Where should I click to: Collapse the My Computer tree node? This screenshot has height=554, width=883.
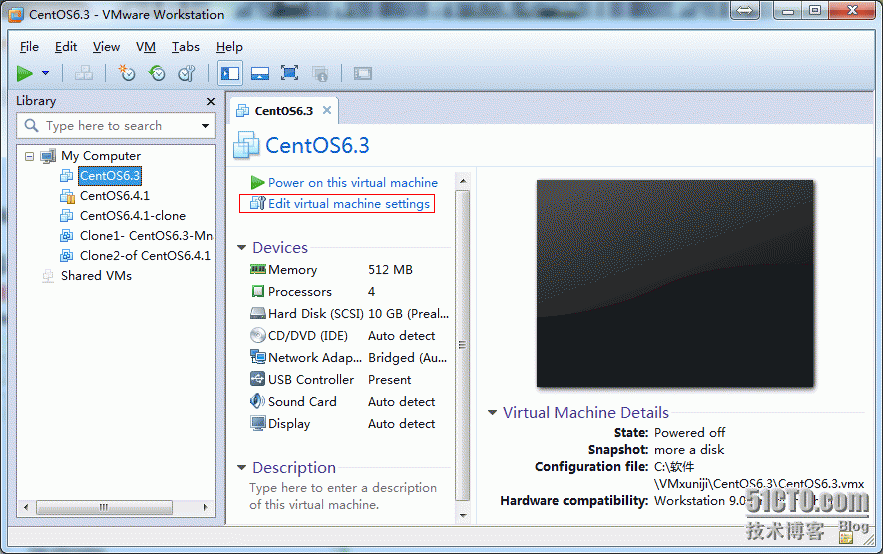coord(29,156)
